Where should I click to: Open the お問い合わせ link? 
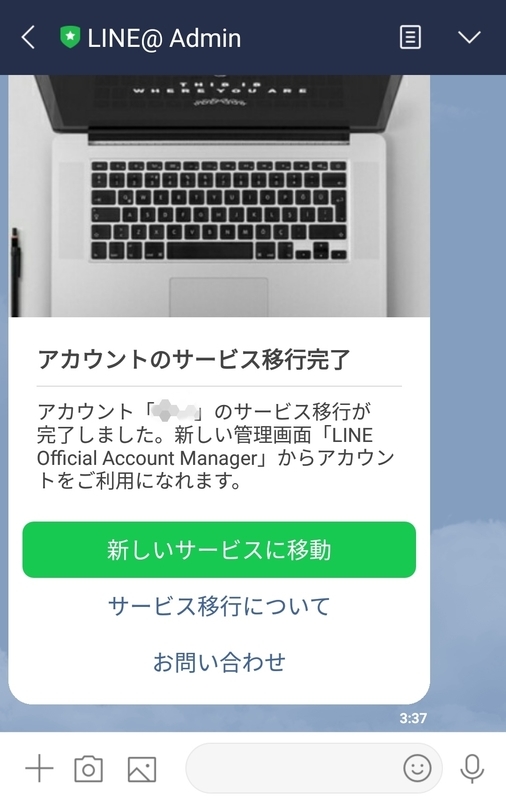point(219,662)
